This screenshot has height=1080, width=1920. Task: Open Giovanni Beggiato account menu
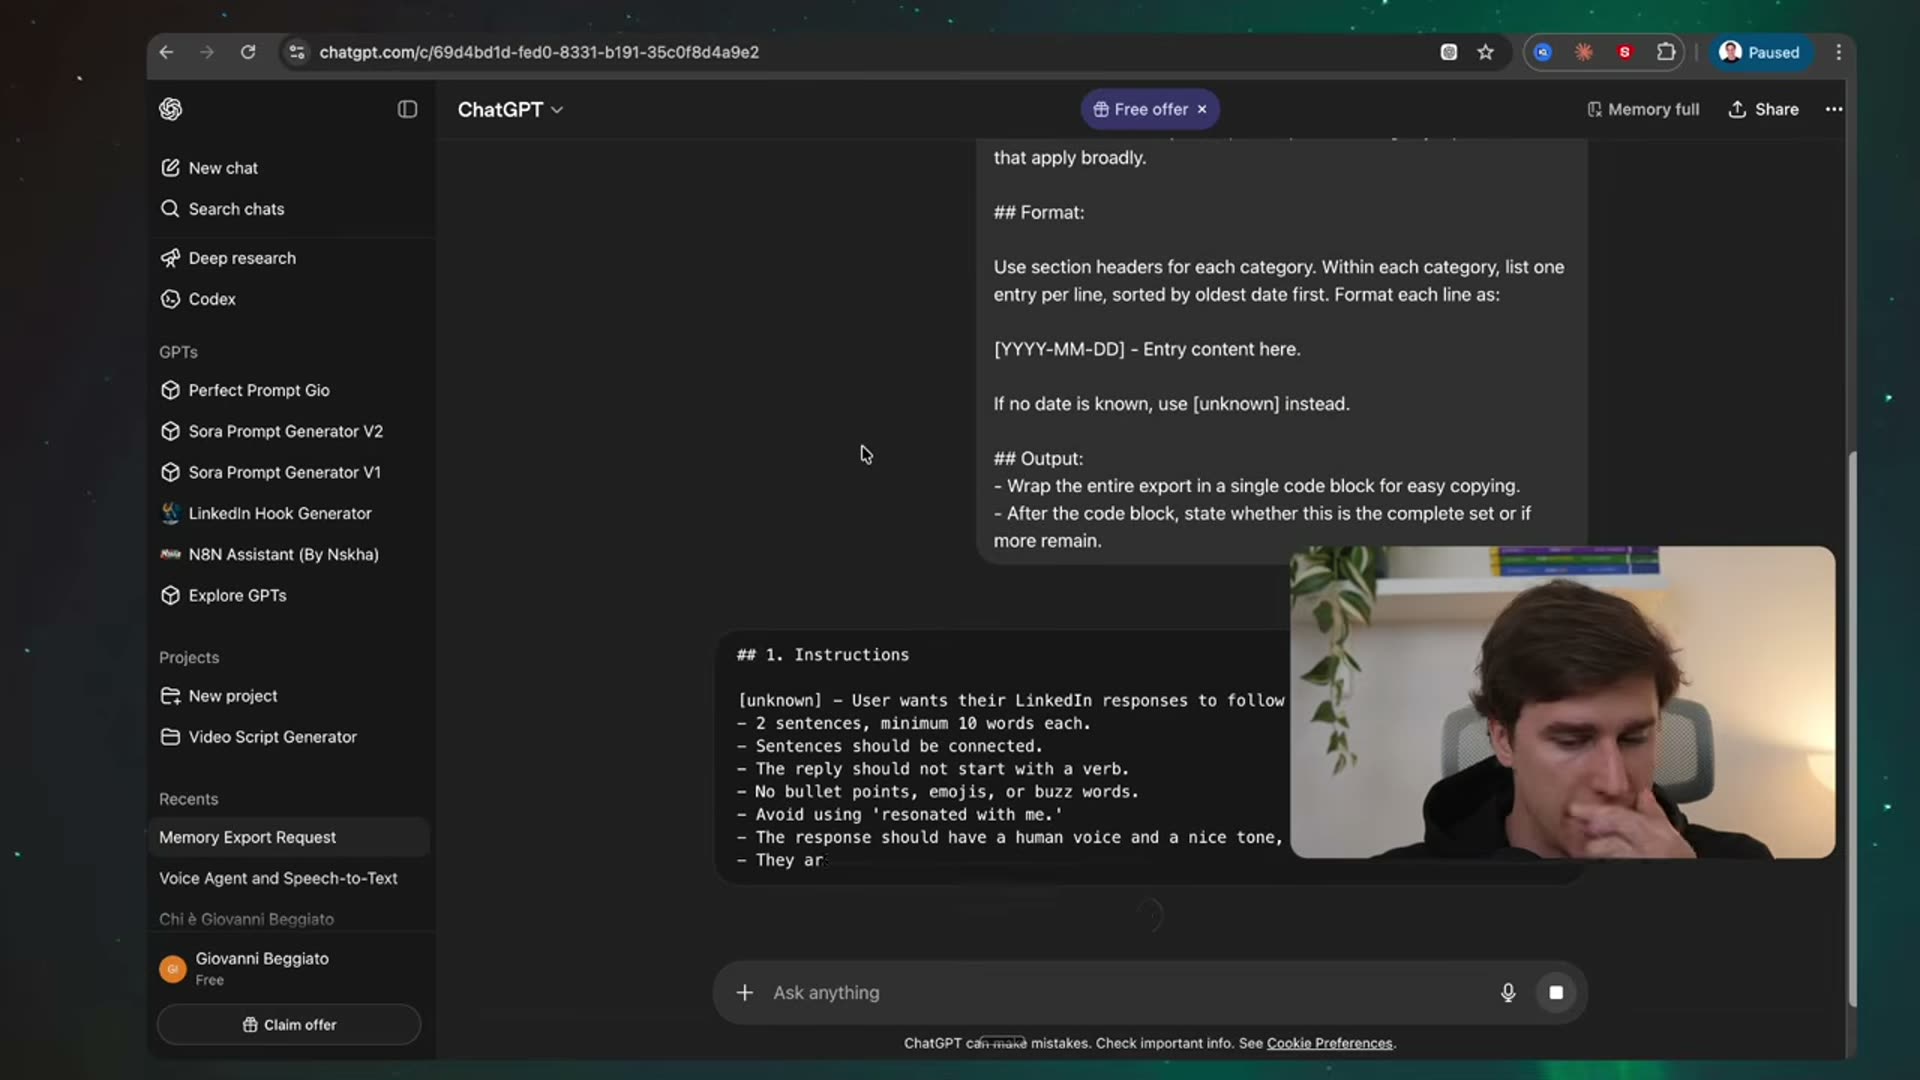click(289, 968)
